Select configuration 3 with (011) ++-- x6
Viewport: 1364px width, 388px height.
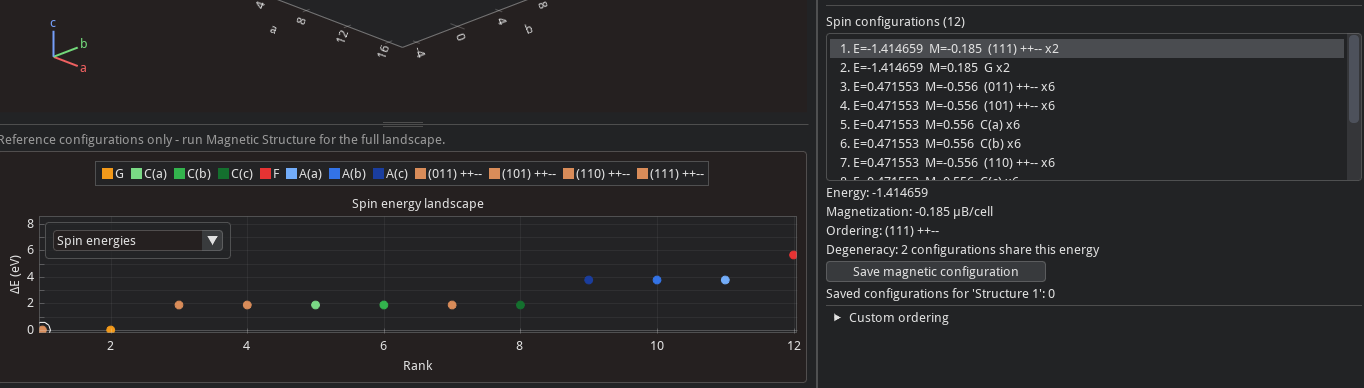click(x=1086, y=86)
